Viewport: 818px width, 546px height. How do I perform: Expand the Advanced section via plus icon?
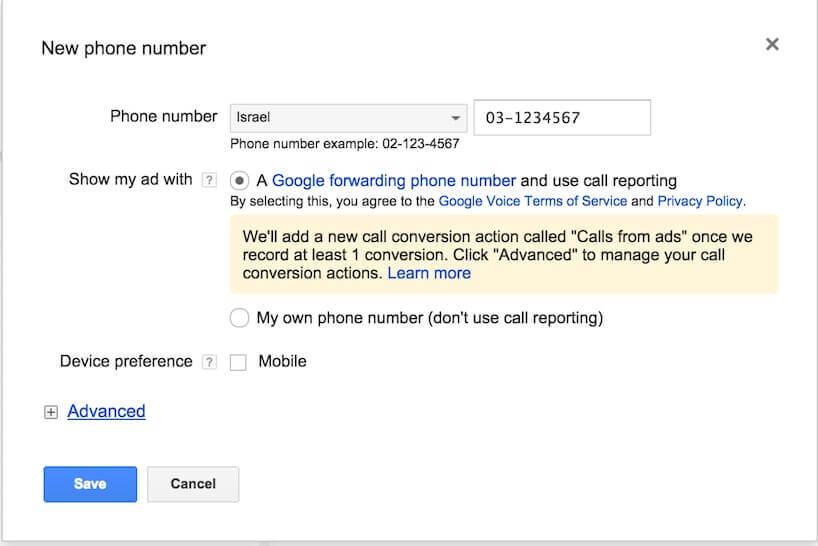pos(51,412)
